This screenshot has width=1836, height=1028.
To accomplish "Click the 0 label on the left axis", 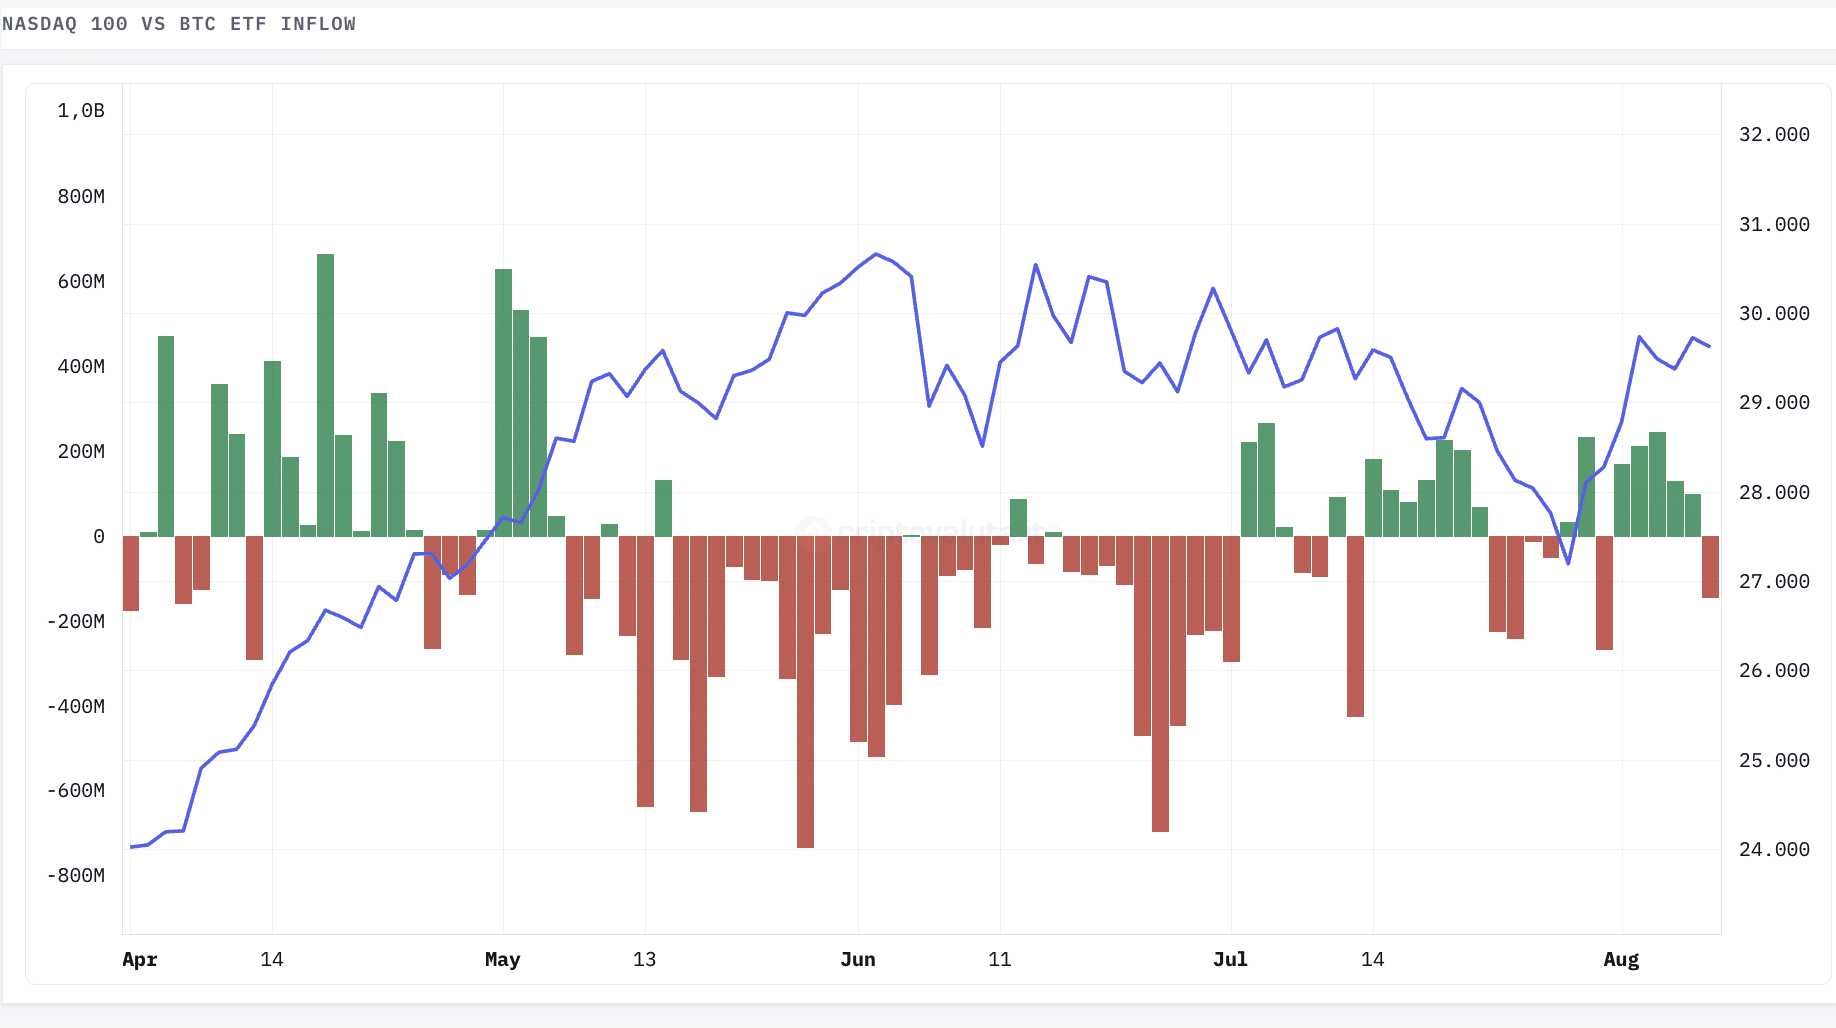I will (99, 536).
